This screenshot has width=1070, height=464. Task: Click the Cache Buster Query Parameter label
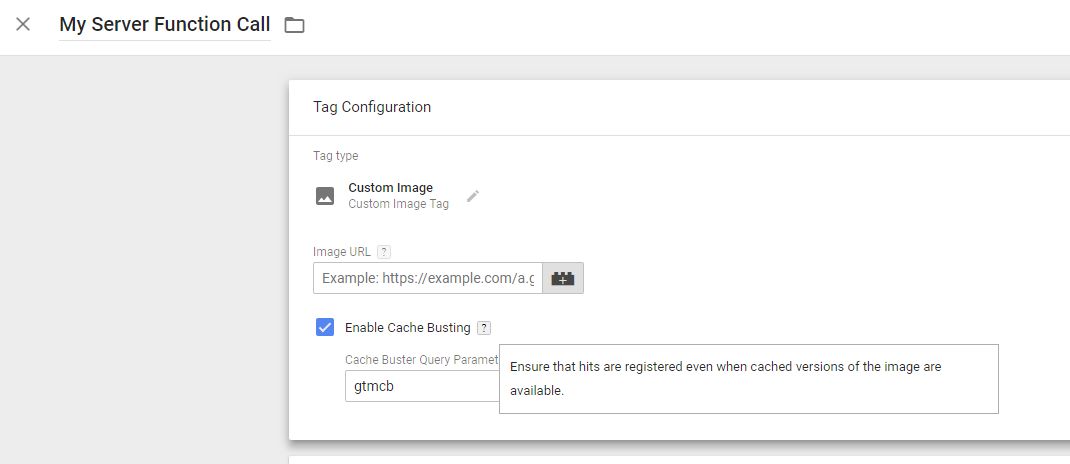421,360
